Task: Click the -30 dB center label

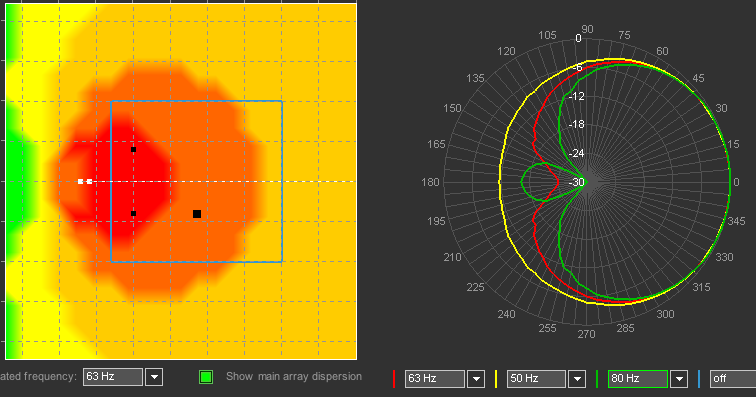Action: [577, 182]
